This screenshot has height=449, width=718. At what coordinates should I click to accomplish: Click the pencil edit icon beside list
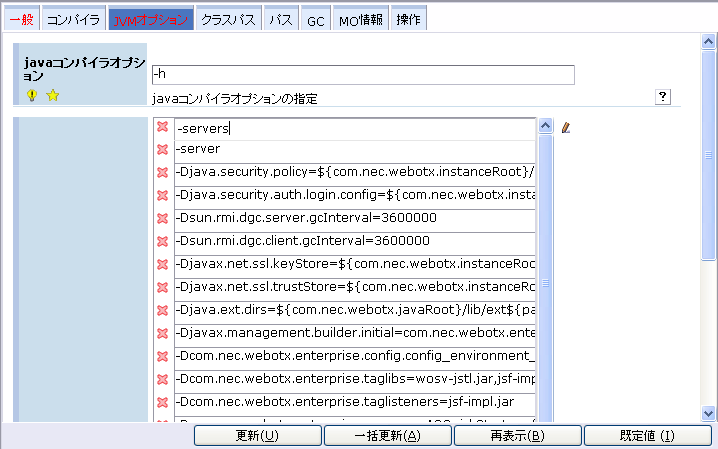coord(566,127)
